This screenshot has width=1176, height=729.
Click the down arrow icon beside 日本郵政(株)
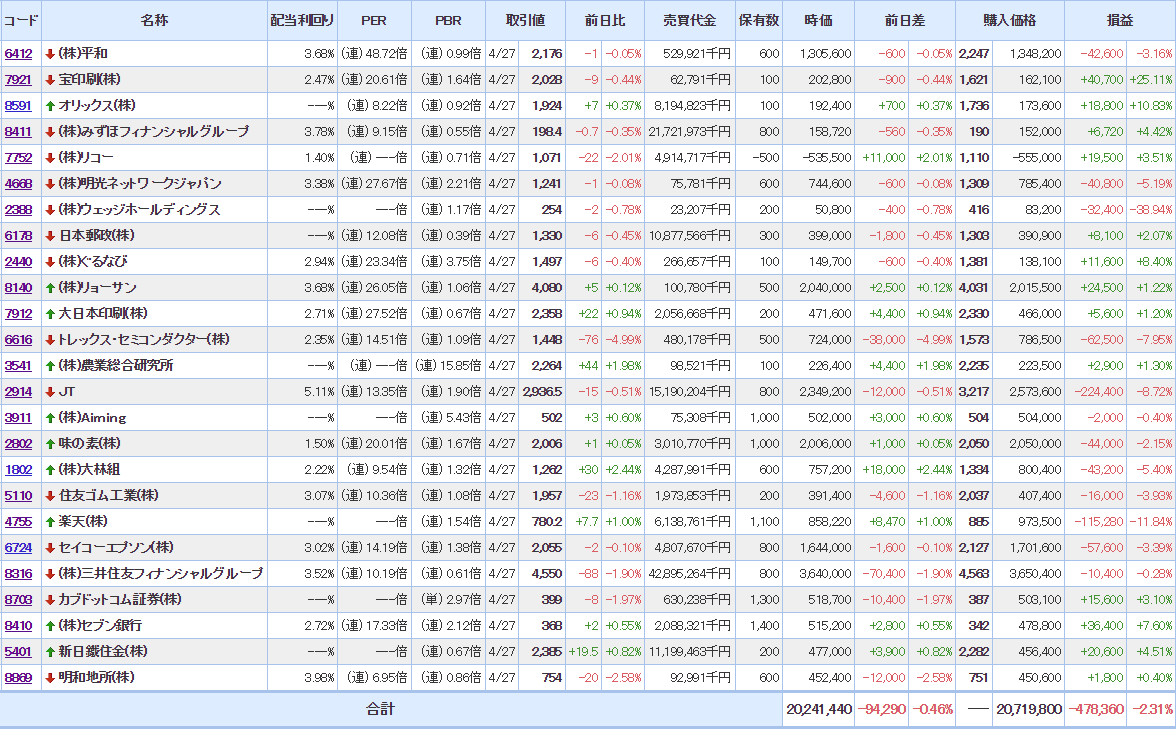click(x=50, y=236)
